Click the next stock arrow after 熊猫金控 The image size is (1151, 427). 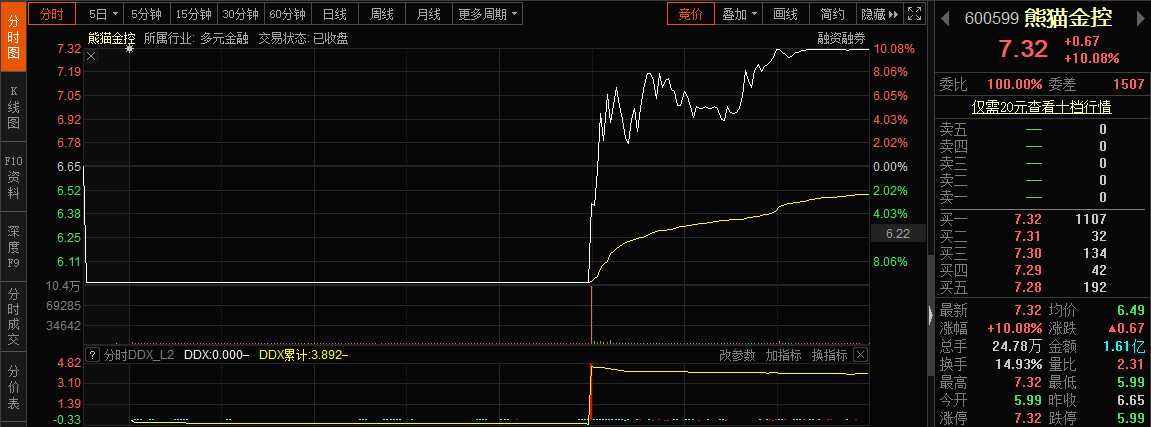click(x=1141, y=18)
